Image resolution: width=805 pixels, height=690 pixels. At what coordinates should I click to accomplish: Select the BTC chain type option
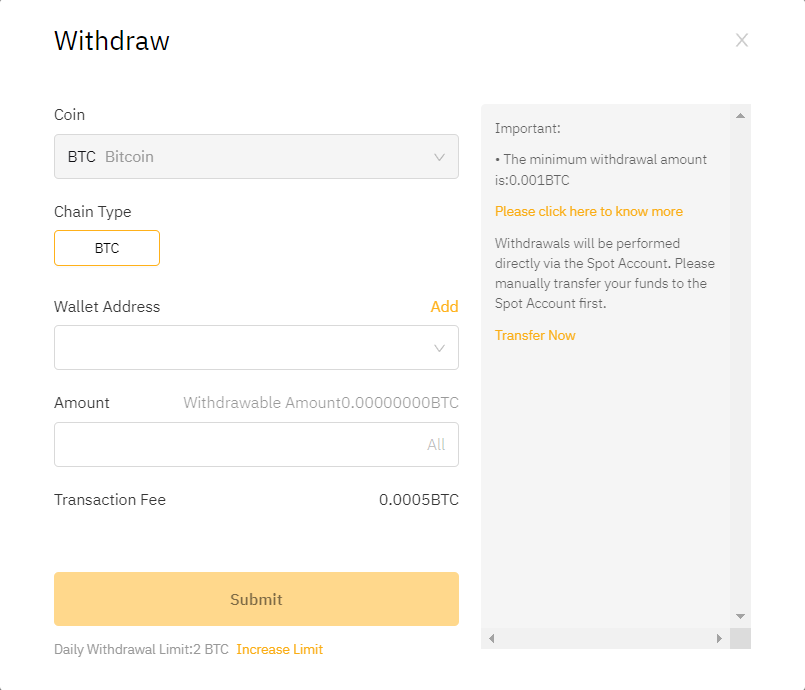(x=107, y=248)
